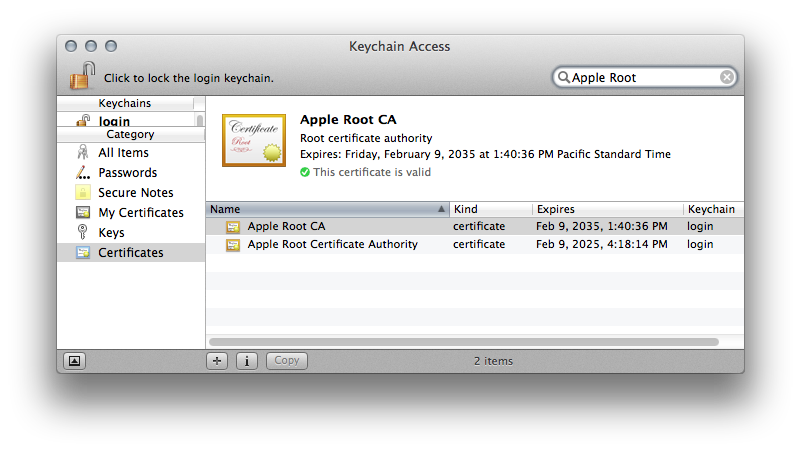Screen dimensions: 801x452
Task: Open the Passwords category
Action: tap(127, 173)
